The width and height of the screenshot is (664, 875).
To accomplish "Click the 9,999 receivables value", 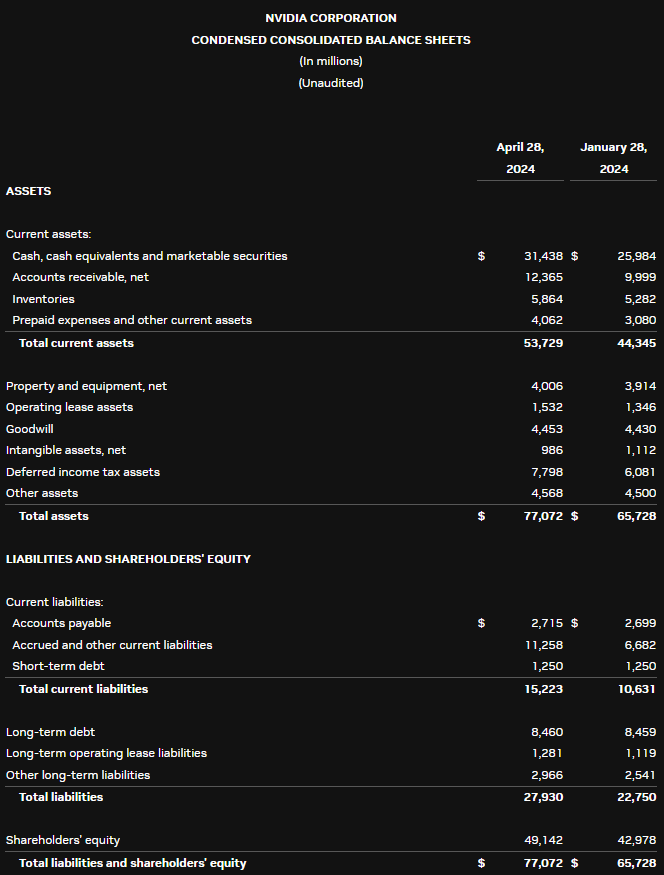I will (x=640, y=277).
